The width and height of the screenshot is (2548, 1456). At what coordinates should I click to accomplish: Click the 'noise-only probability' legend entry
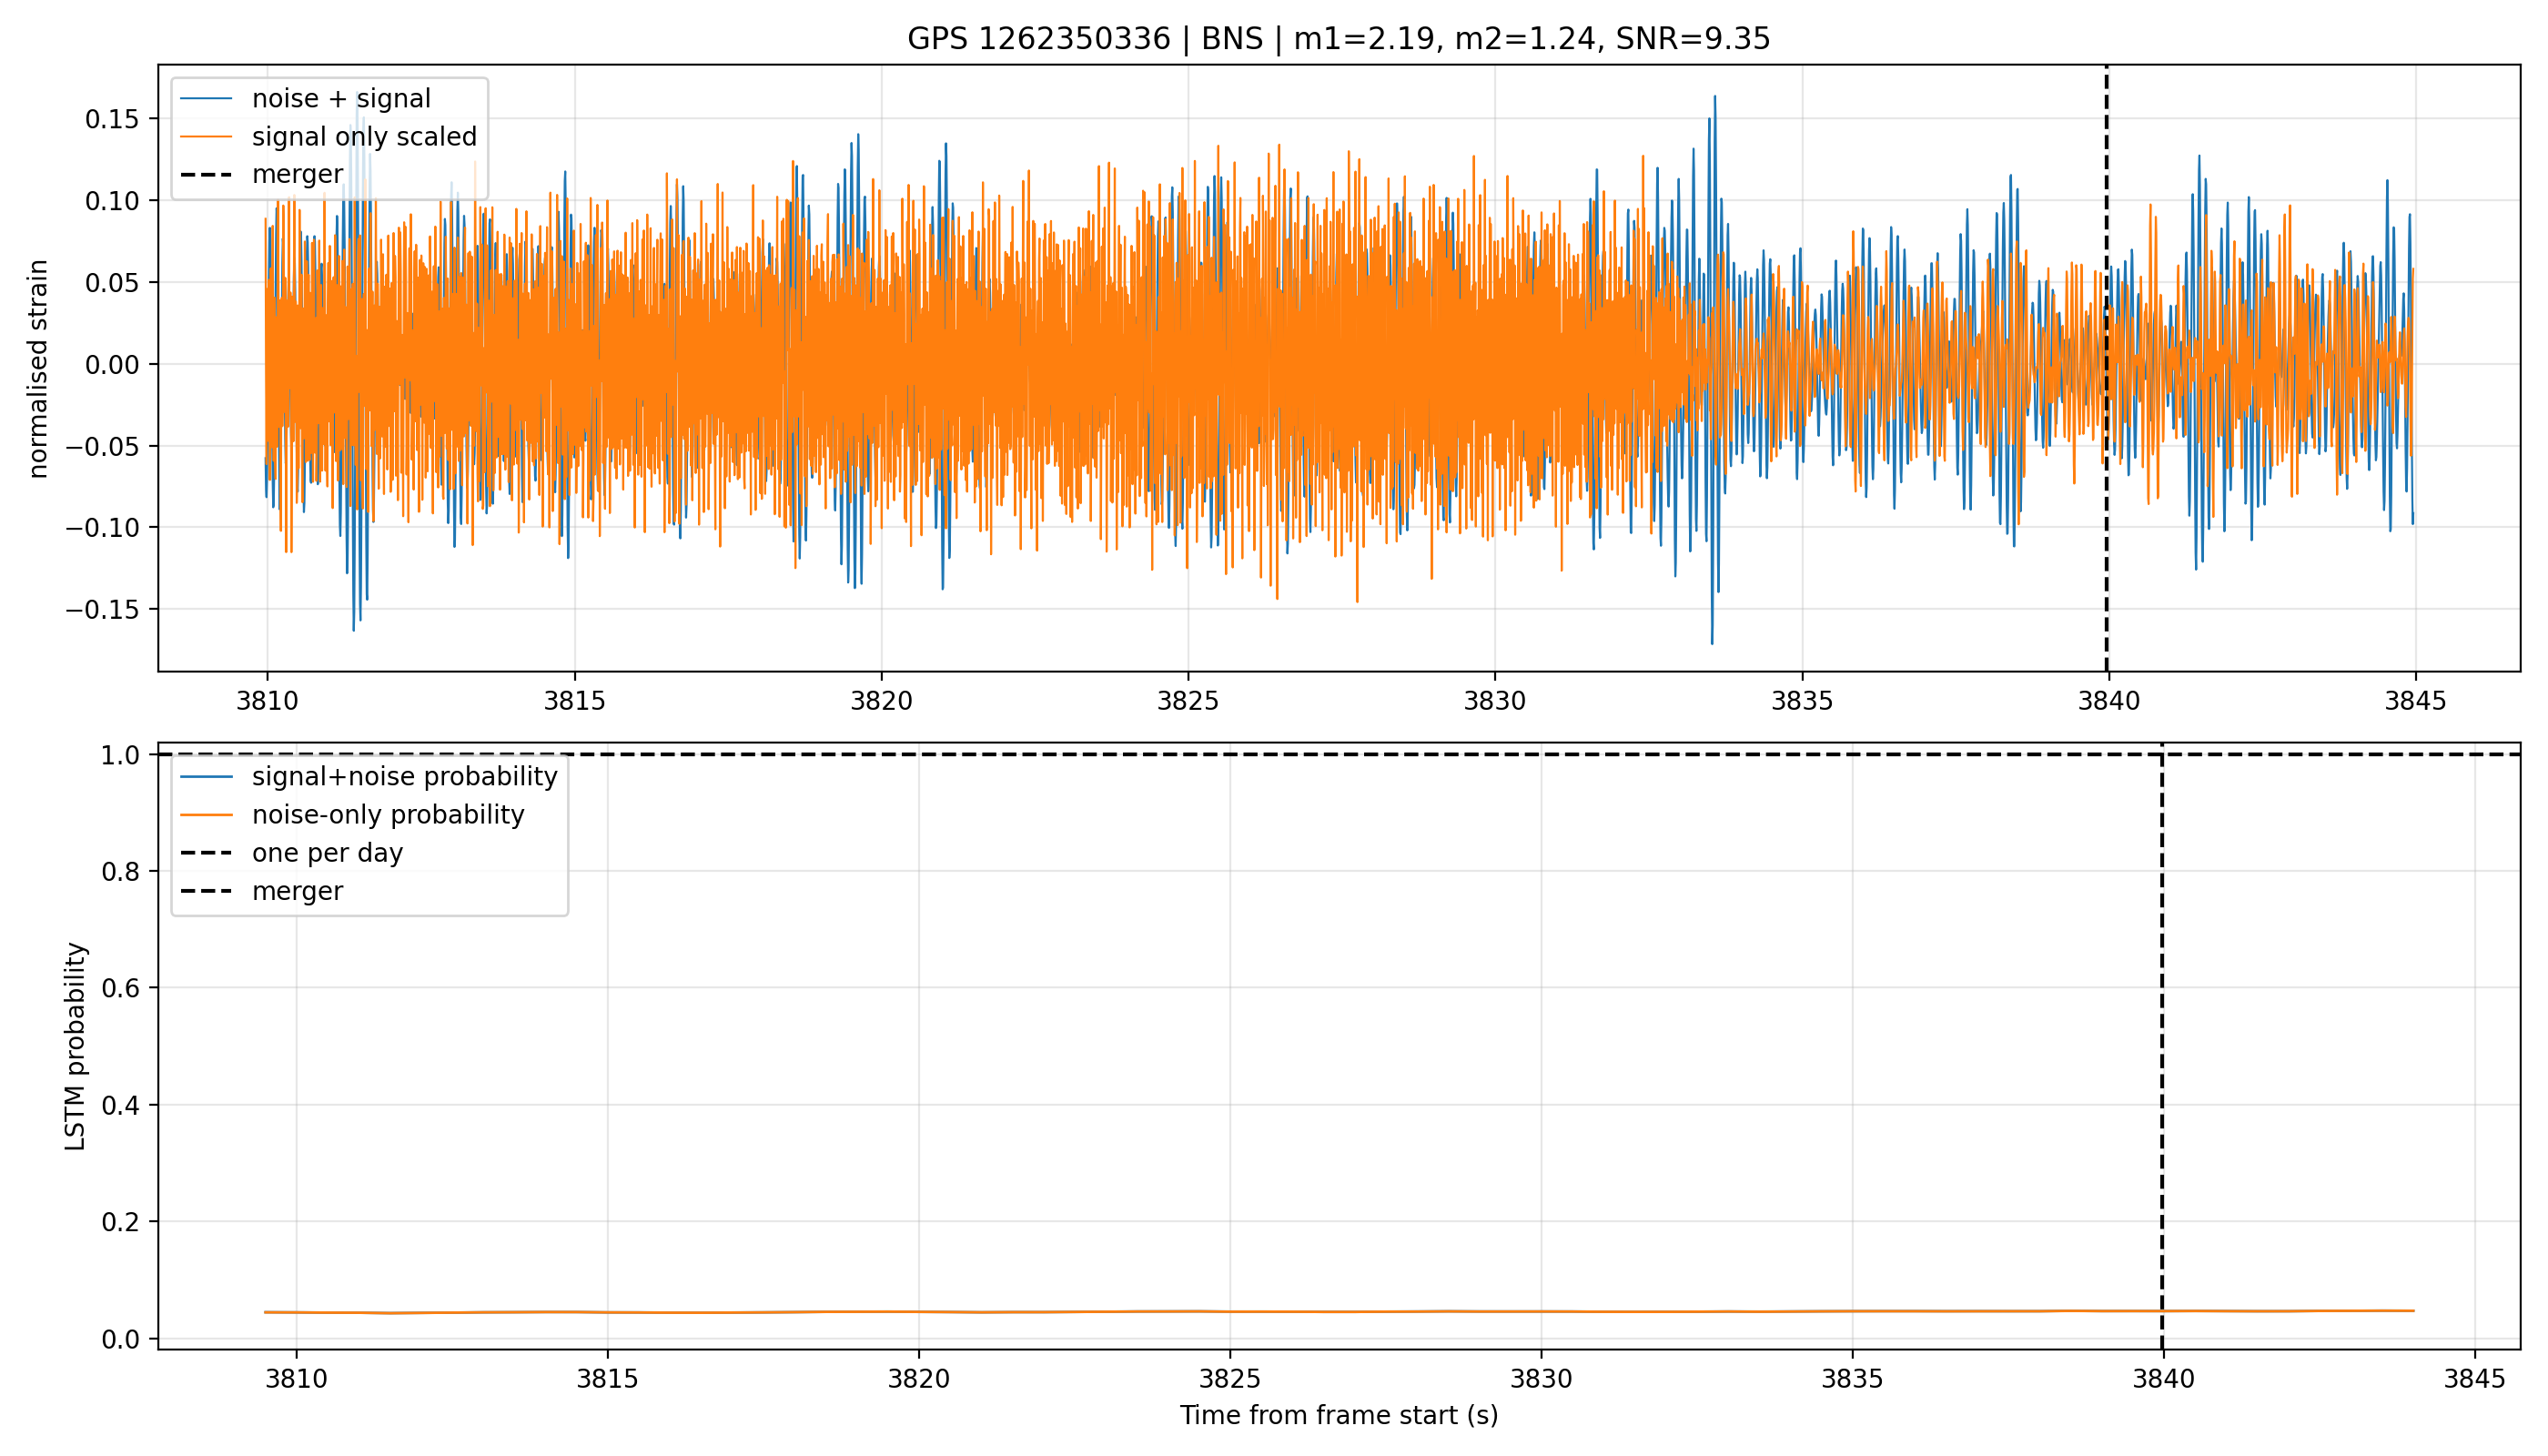[x=352, y=815]
